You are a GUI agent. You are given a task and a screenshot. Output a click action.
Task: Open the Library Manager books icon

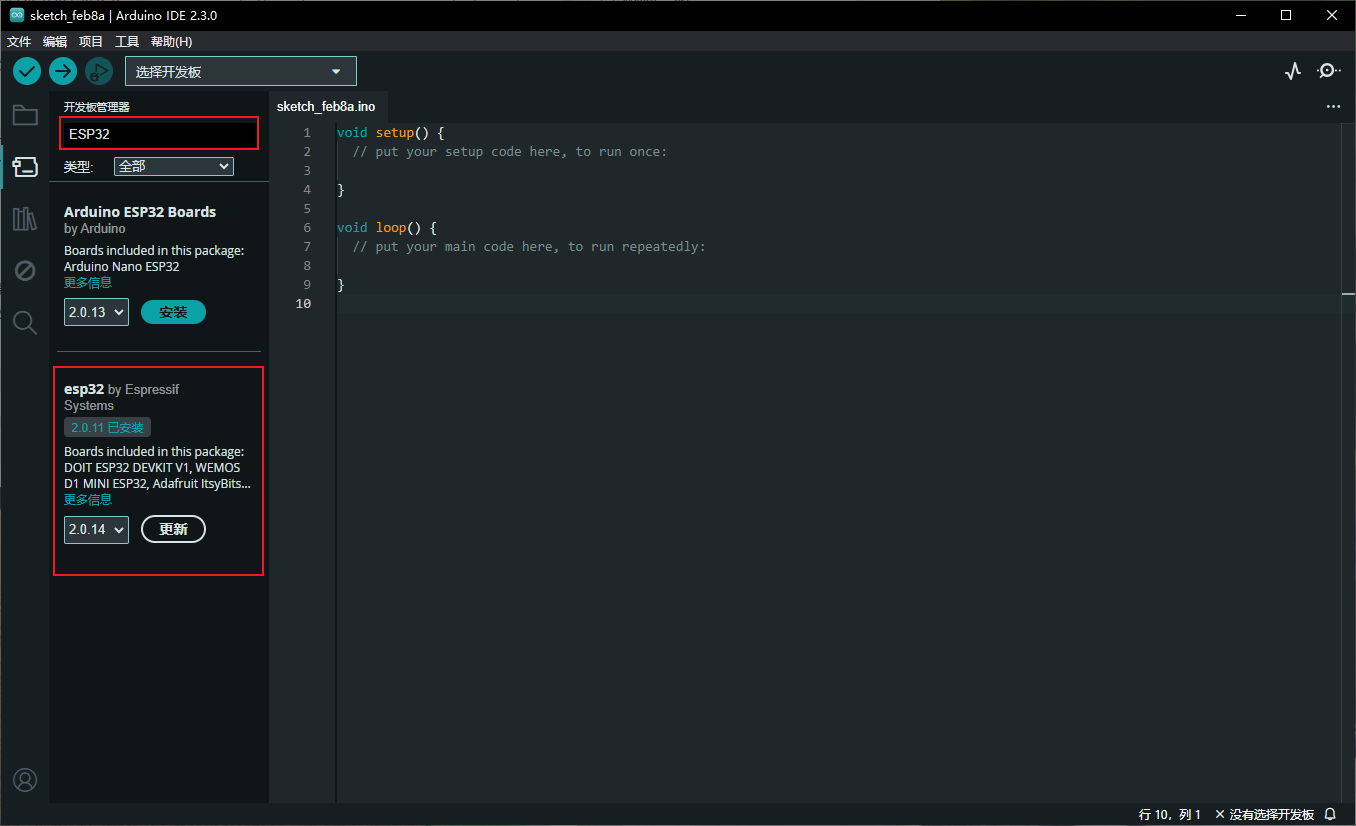(25, 219)
